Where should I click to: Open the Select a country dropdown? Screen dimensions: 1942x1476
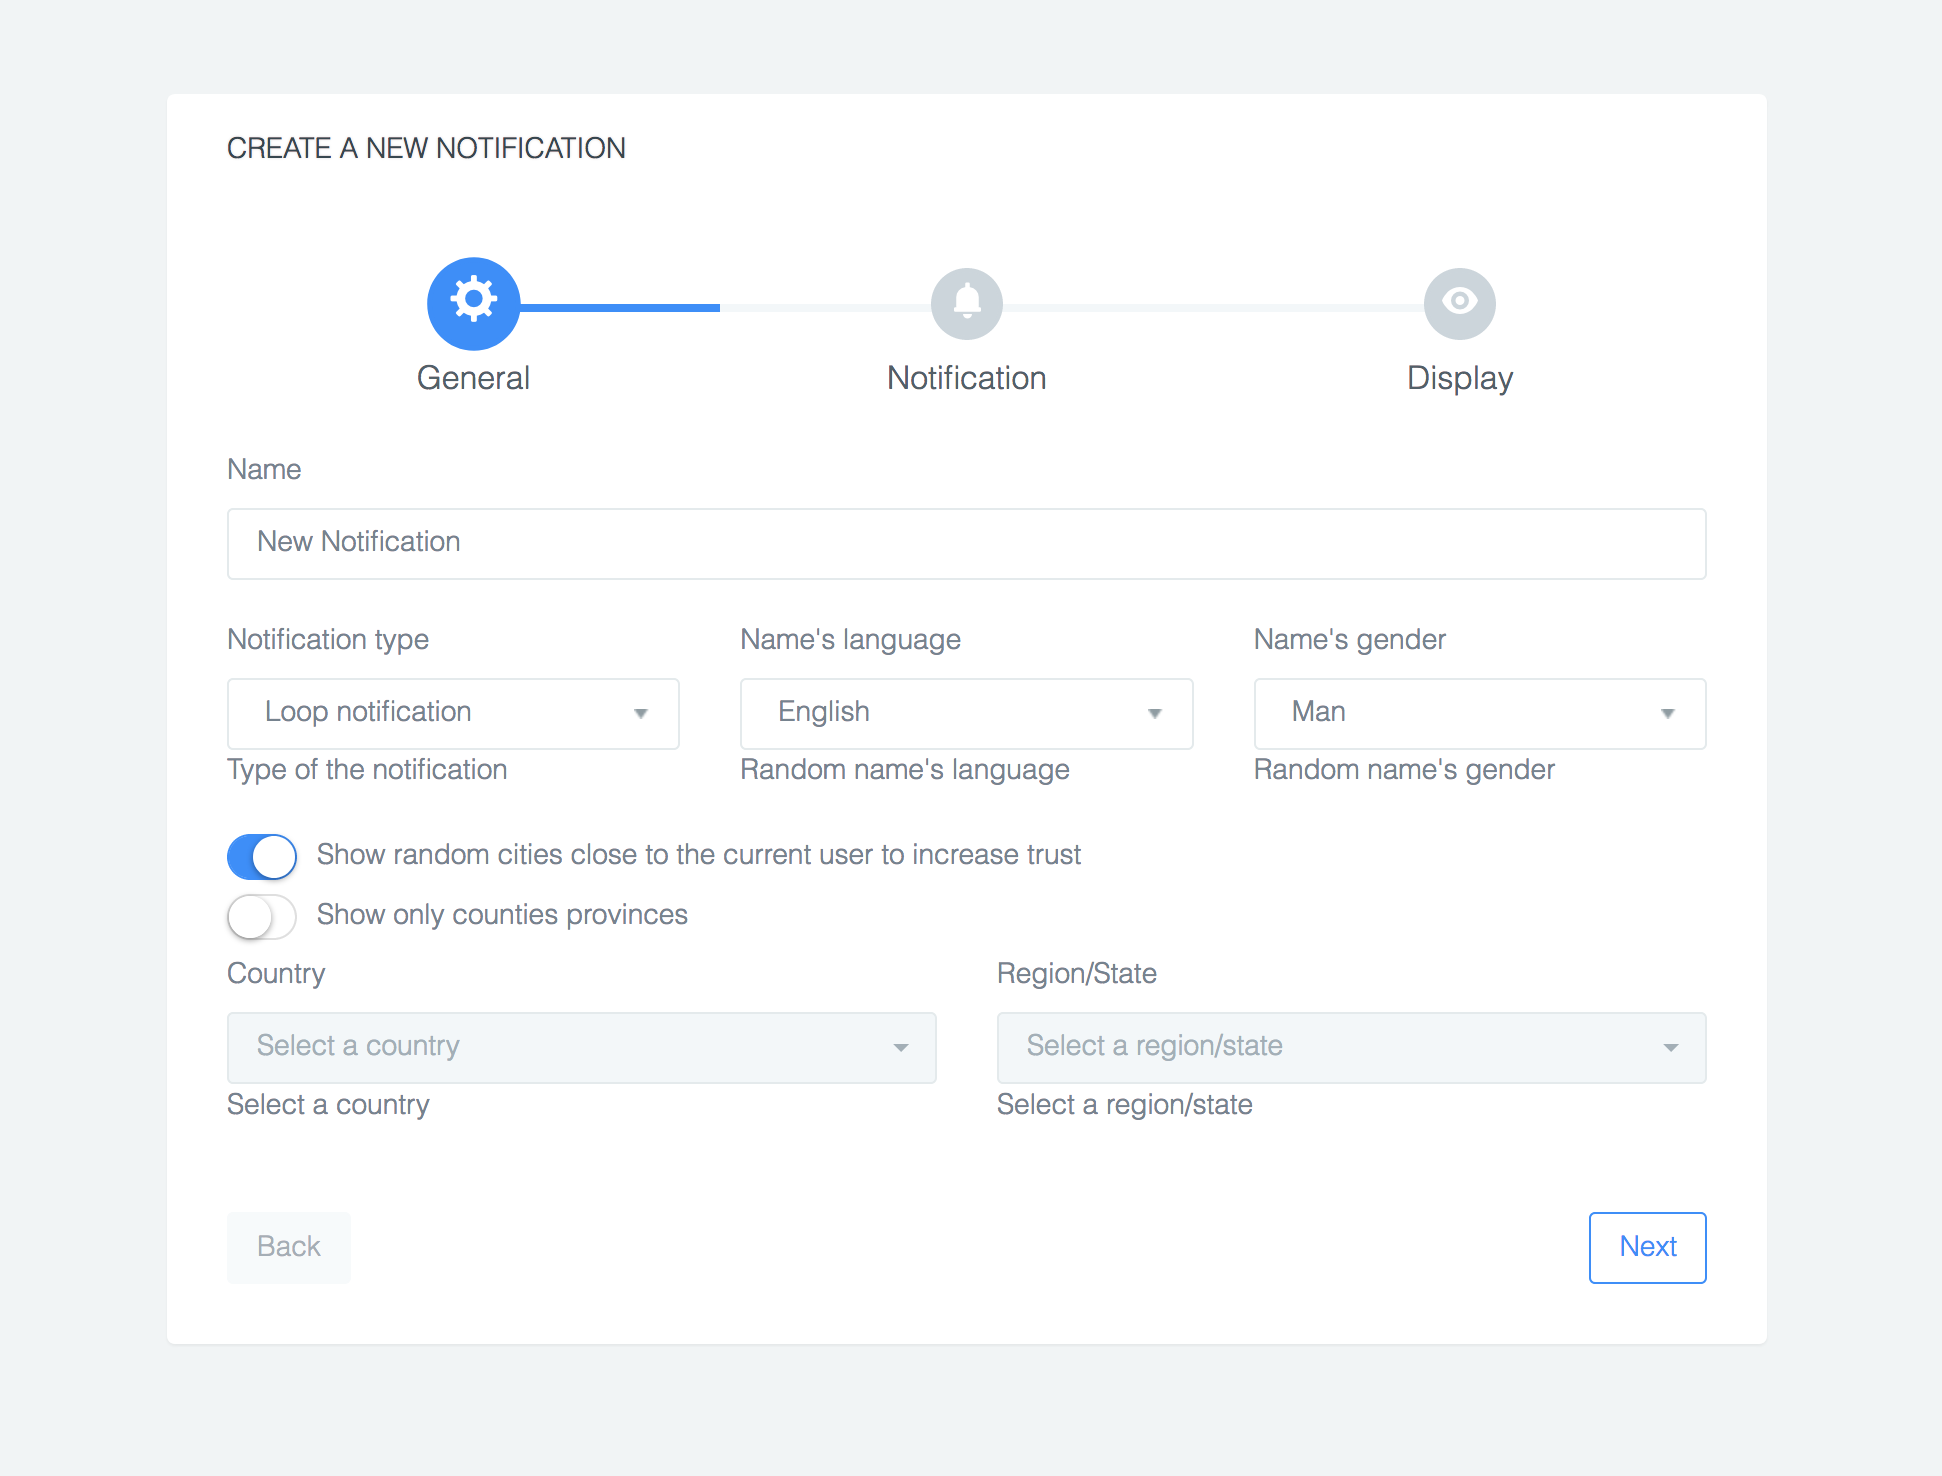[x=560, y=1047]
